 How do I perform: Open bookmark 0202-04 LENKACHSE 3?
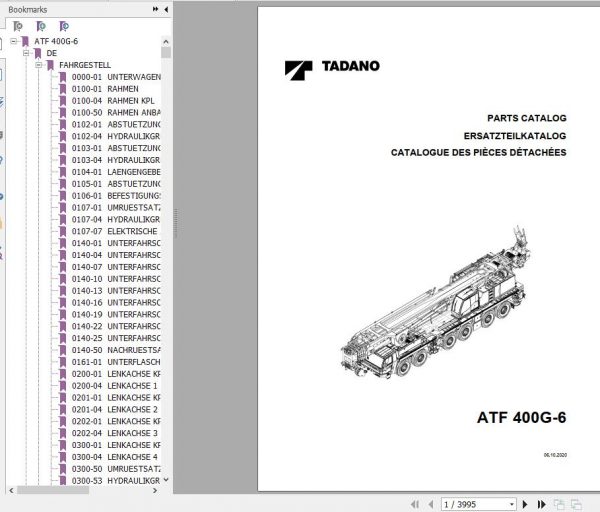coord(114,433)
